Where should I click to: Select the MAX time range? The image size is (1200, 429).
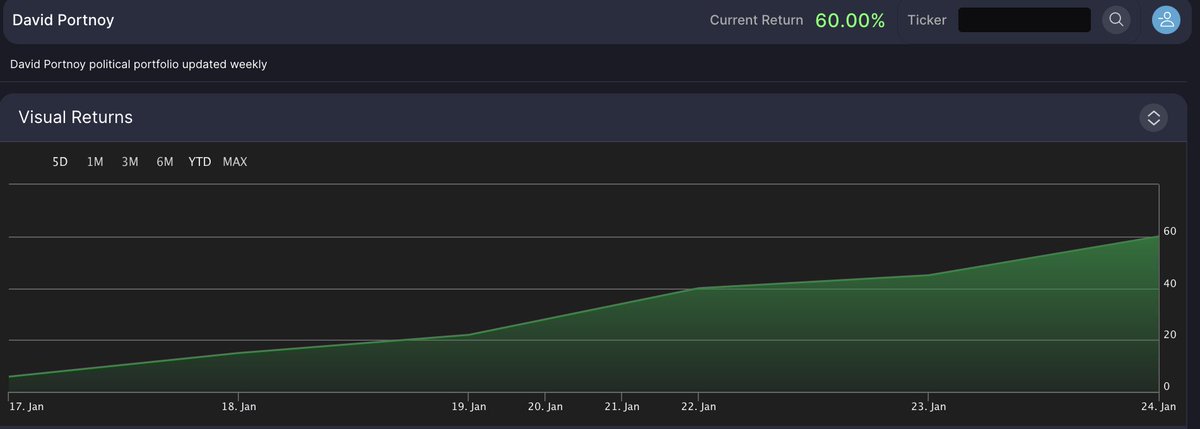tap(235, 162)
